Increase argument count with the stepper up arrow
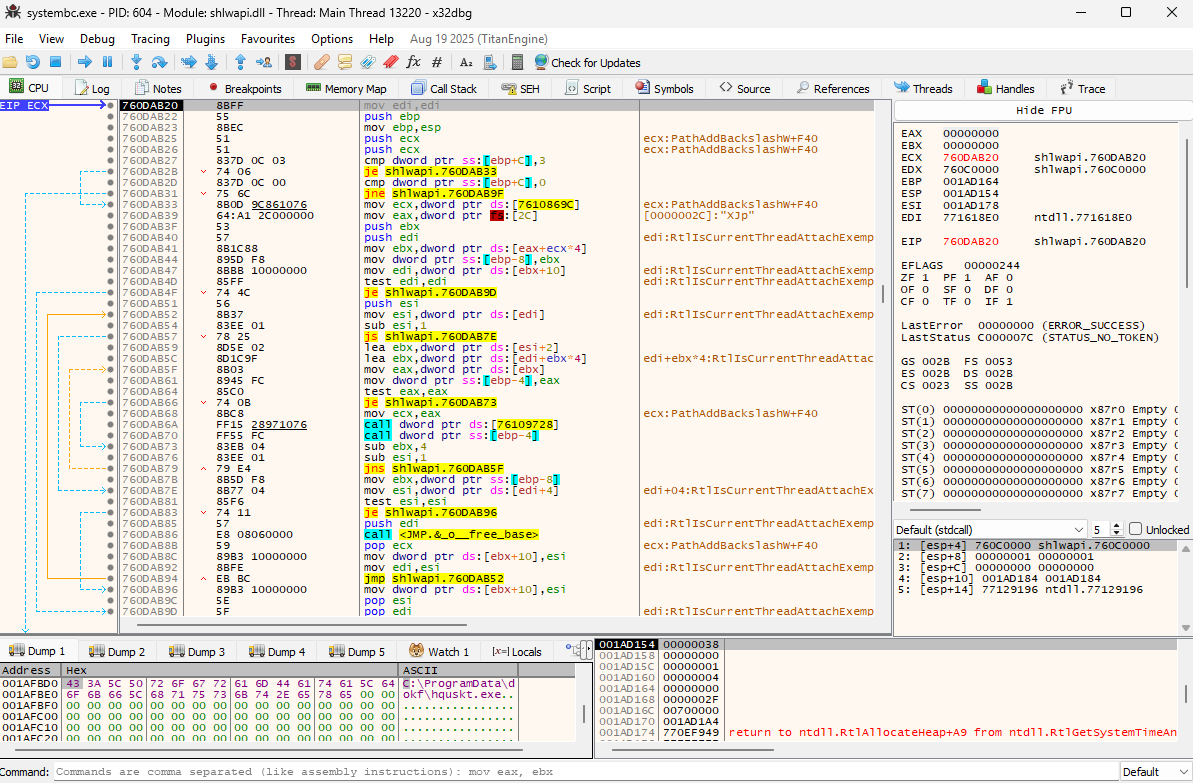Image resolution: width=1193 pixels, height=783 pixels. coord(1116,526)
